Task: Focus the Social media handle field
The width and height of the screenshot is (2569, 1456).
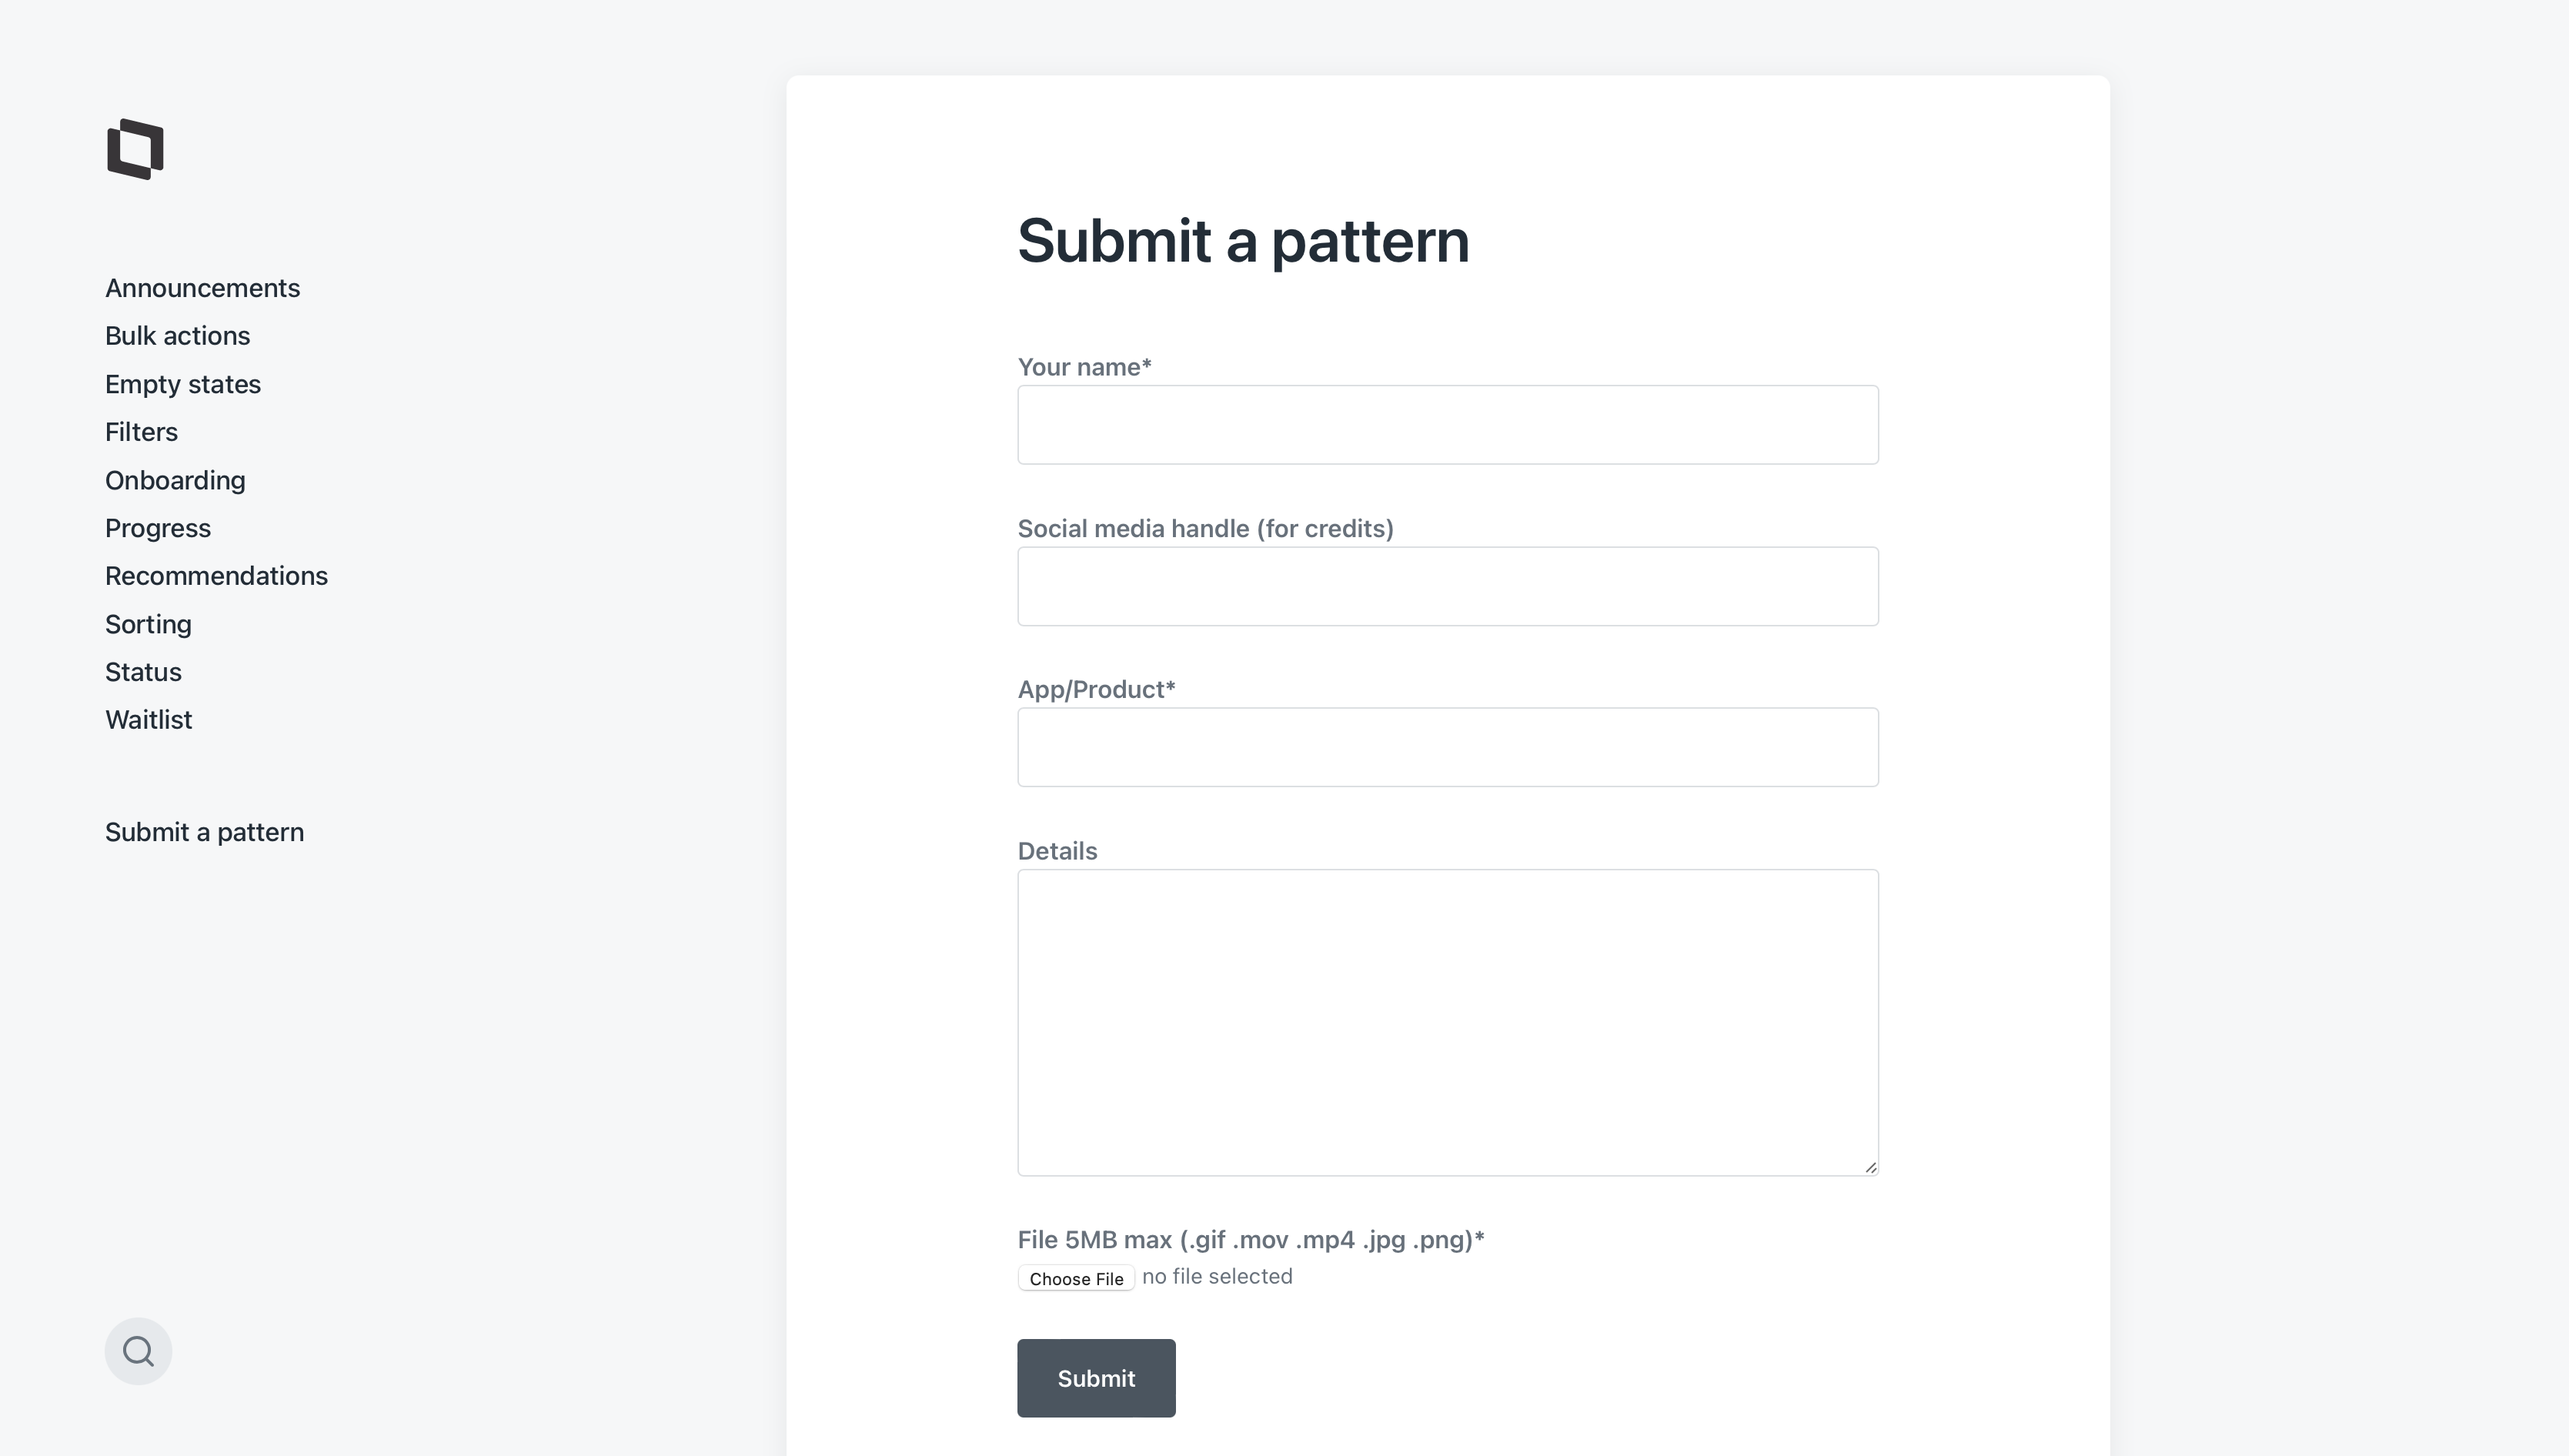Action: coord(1447,586)
